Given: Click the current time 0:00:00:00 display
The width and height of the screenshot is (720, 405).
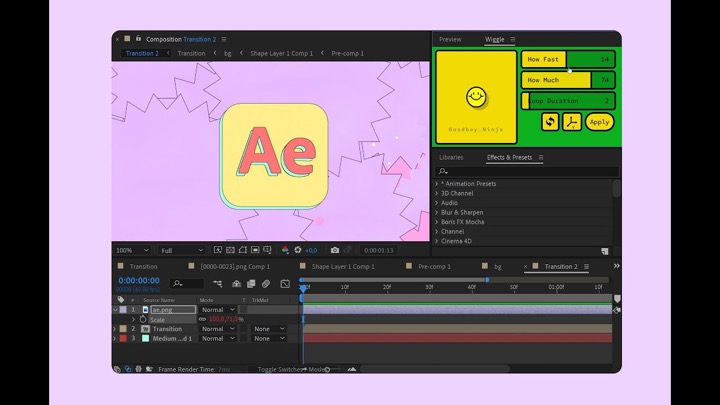Looking at the screenshot, I should 139,281.
